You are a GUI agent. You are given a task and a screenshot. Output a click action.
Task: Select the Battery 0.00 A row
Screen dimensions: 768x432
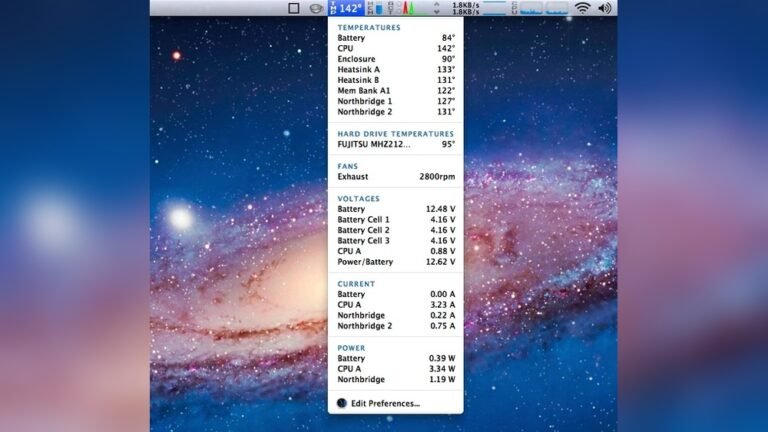[396, 294]
